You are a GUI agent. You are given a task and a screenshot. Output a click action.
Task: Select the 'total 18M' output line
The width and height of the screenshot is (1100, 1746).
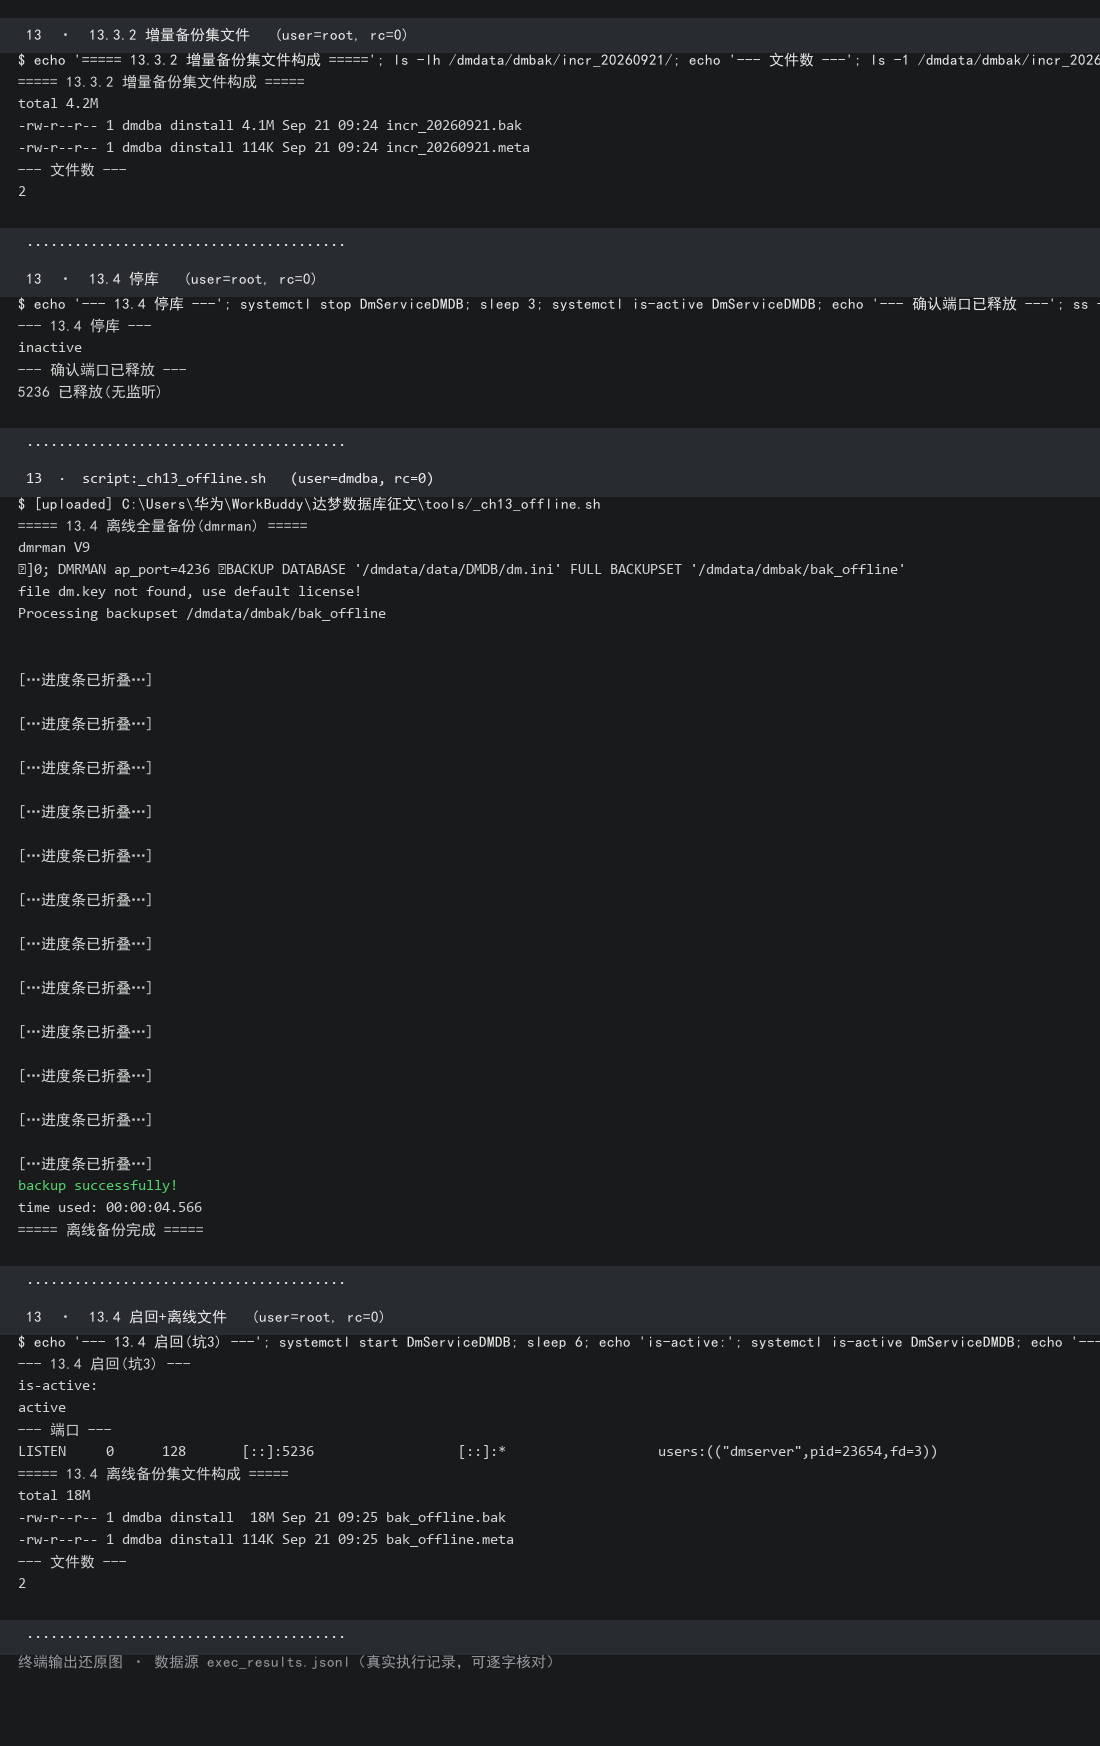click(54, 1496)
